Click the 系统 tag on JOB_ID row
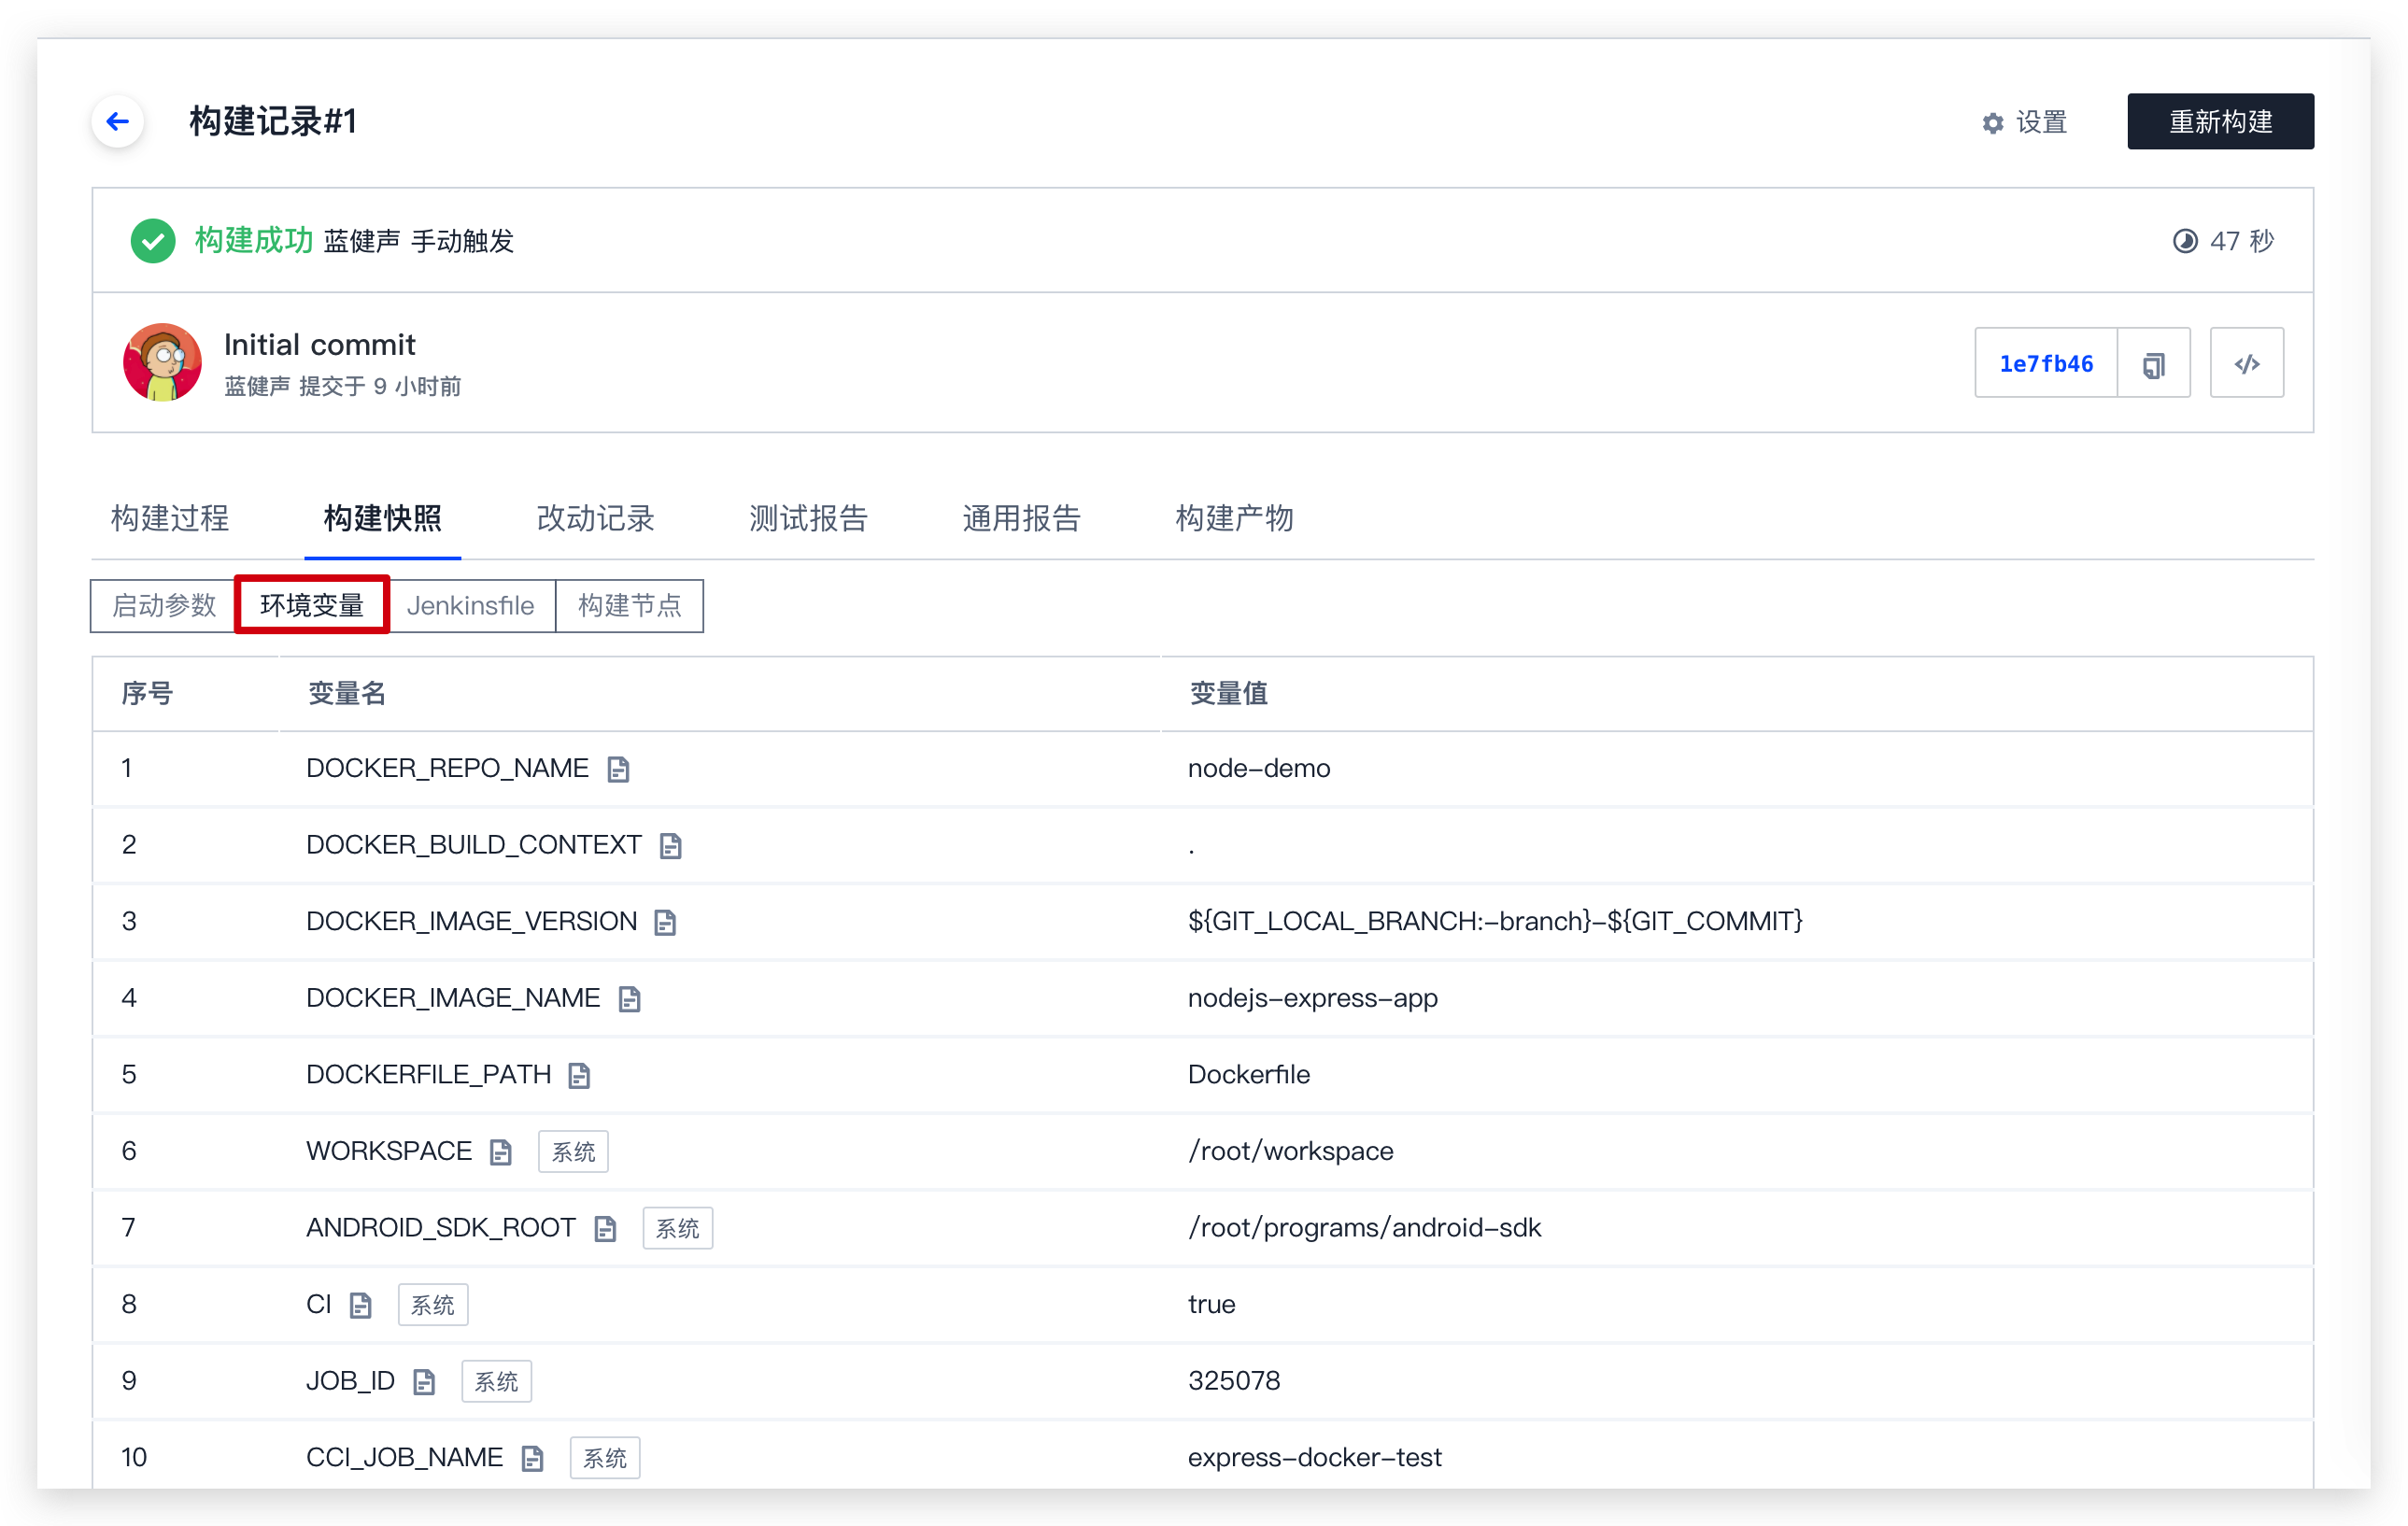2408x1526 pixels. click(x=496, y=1382)
